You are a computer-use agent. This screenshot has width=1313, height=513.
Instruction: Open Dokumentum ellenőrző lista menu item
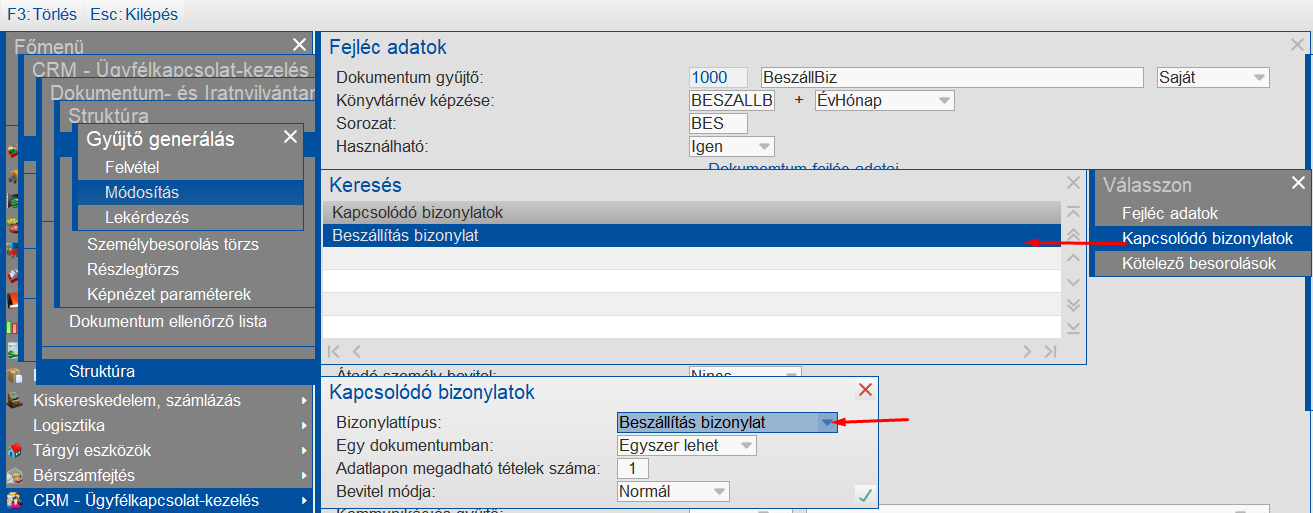[x=168, y=322]
